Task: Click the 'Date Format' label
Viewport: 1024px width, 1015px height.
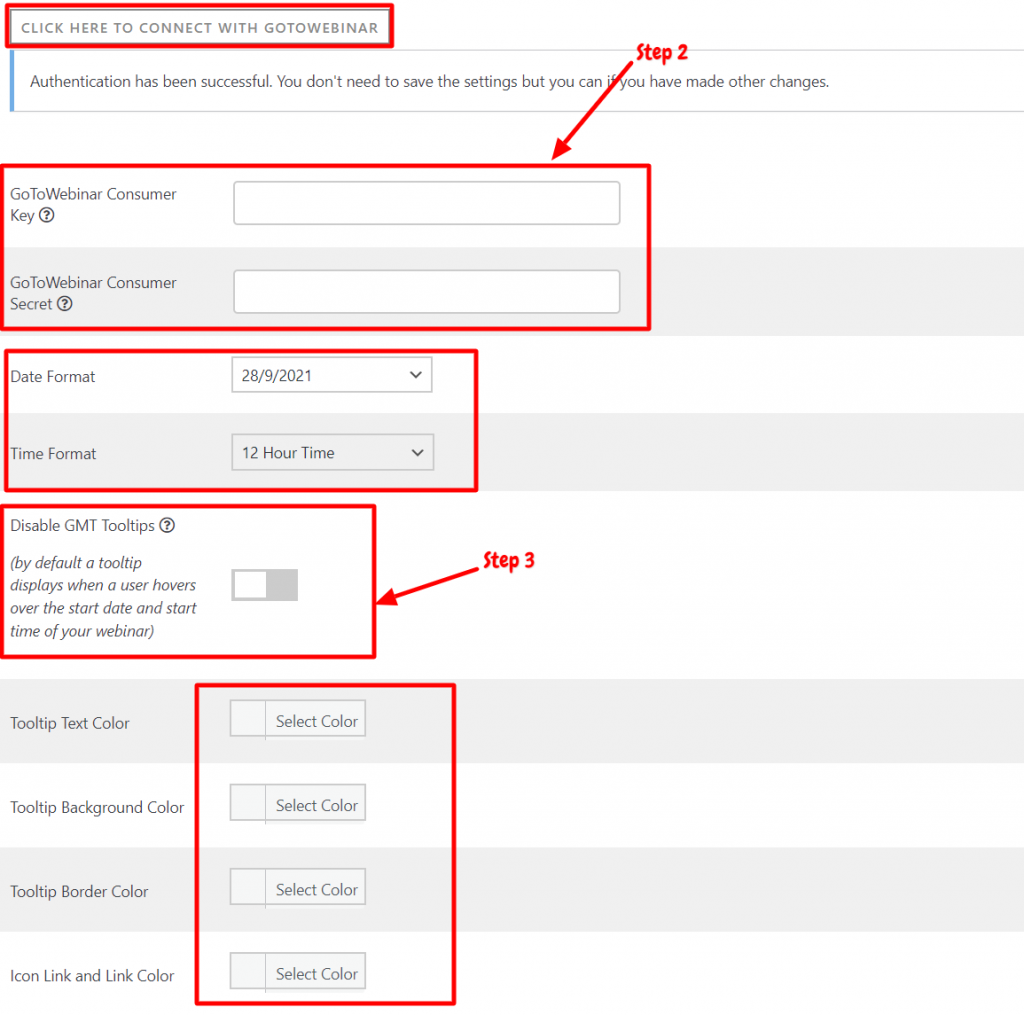Action: 53,377
